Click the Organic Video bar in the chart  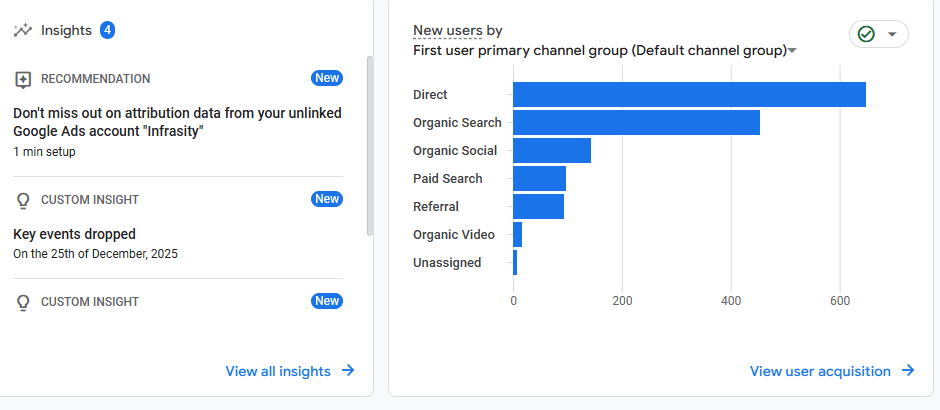[517, 234]
